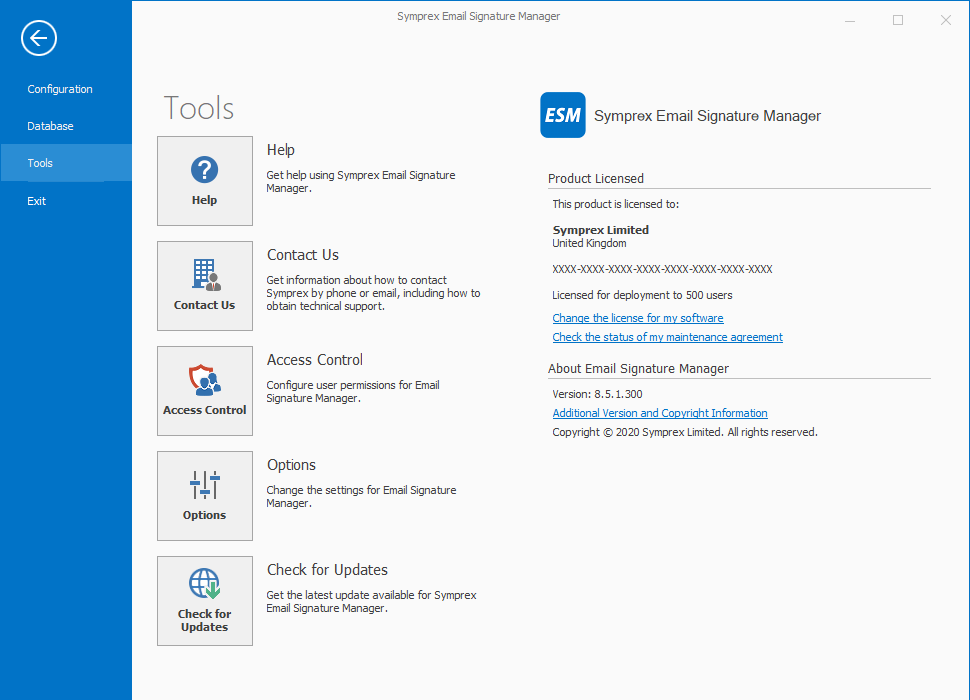
Task: Open 'Check the status of my maintenance agreement'
Action: 667,337
